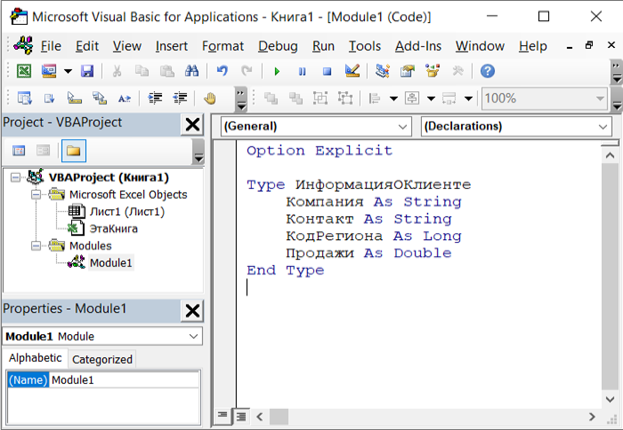Open the Insert object dropdown arrow
Screen dimensions: 623x430
point(68,72)
